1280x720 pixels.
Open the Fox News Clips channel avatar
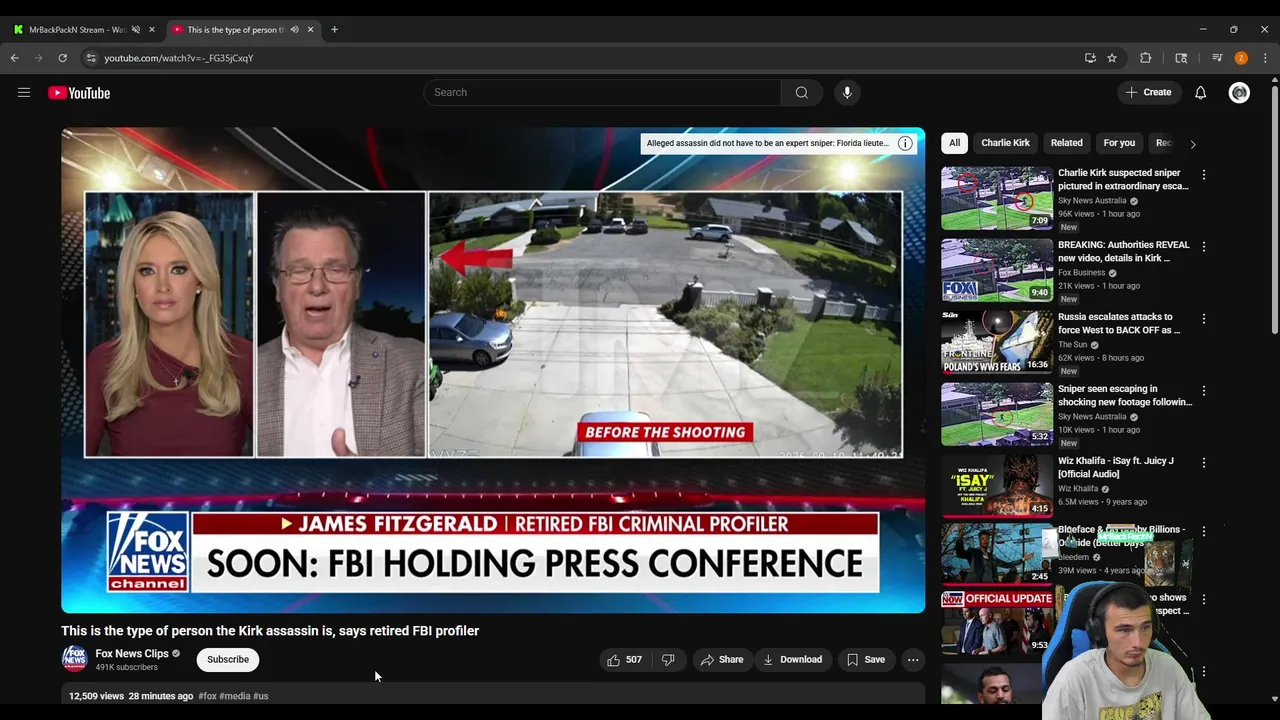[75, 659]
